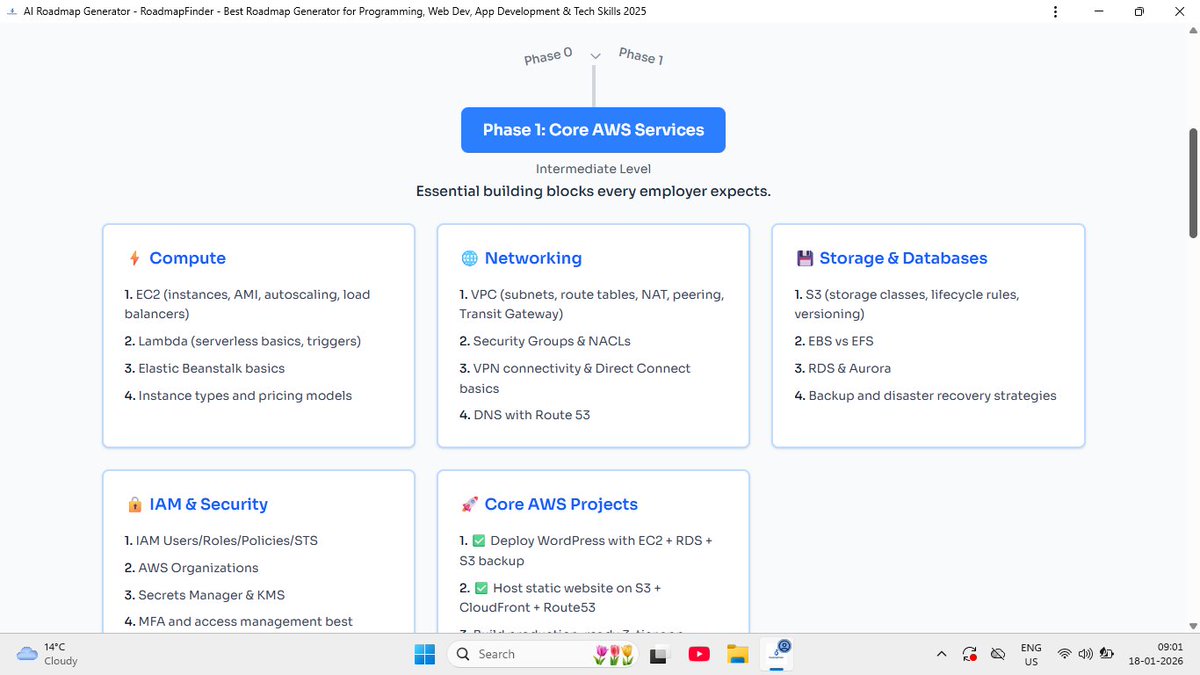Open the three-dot app menu in title bar
Viewport: 1200px width, 675px height.
click(1056, 11)
